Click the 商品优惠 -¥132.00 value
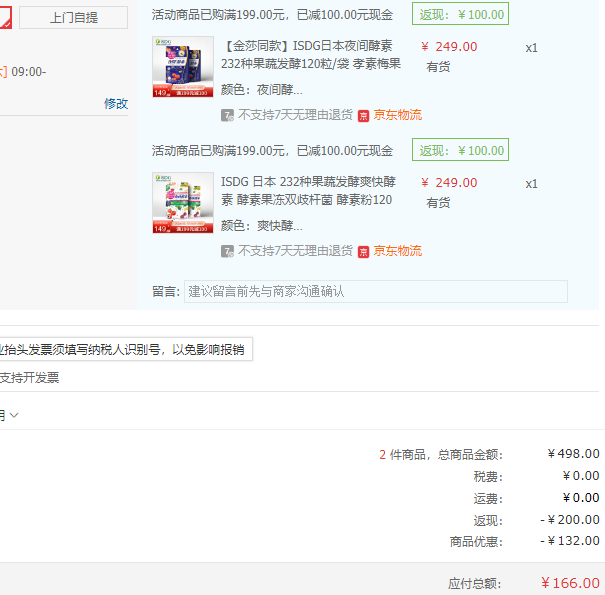605x595 pixels. [570, 541]
